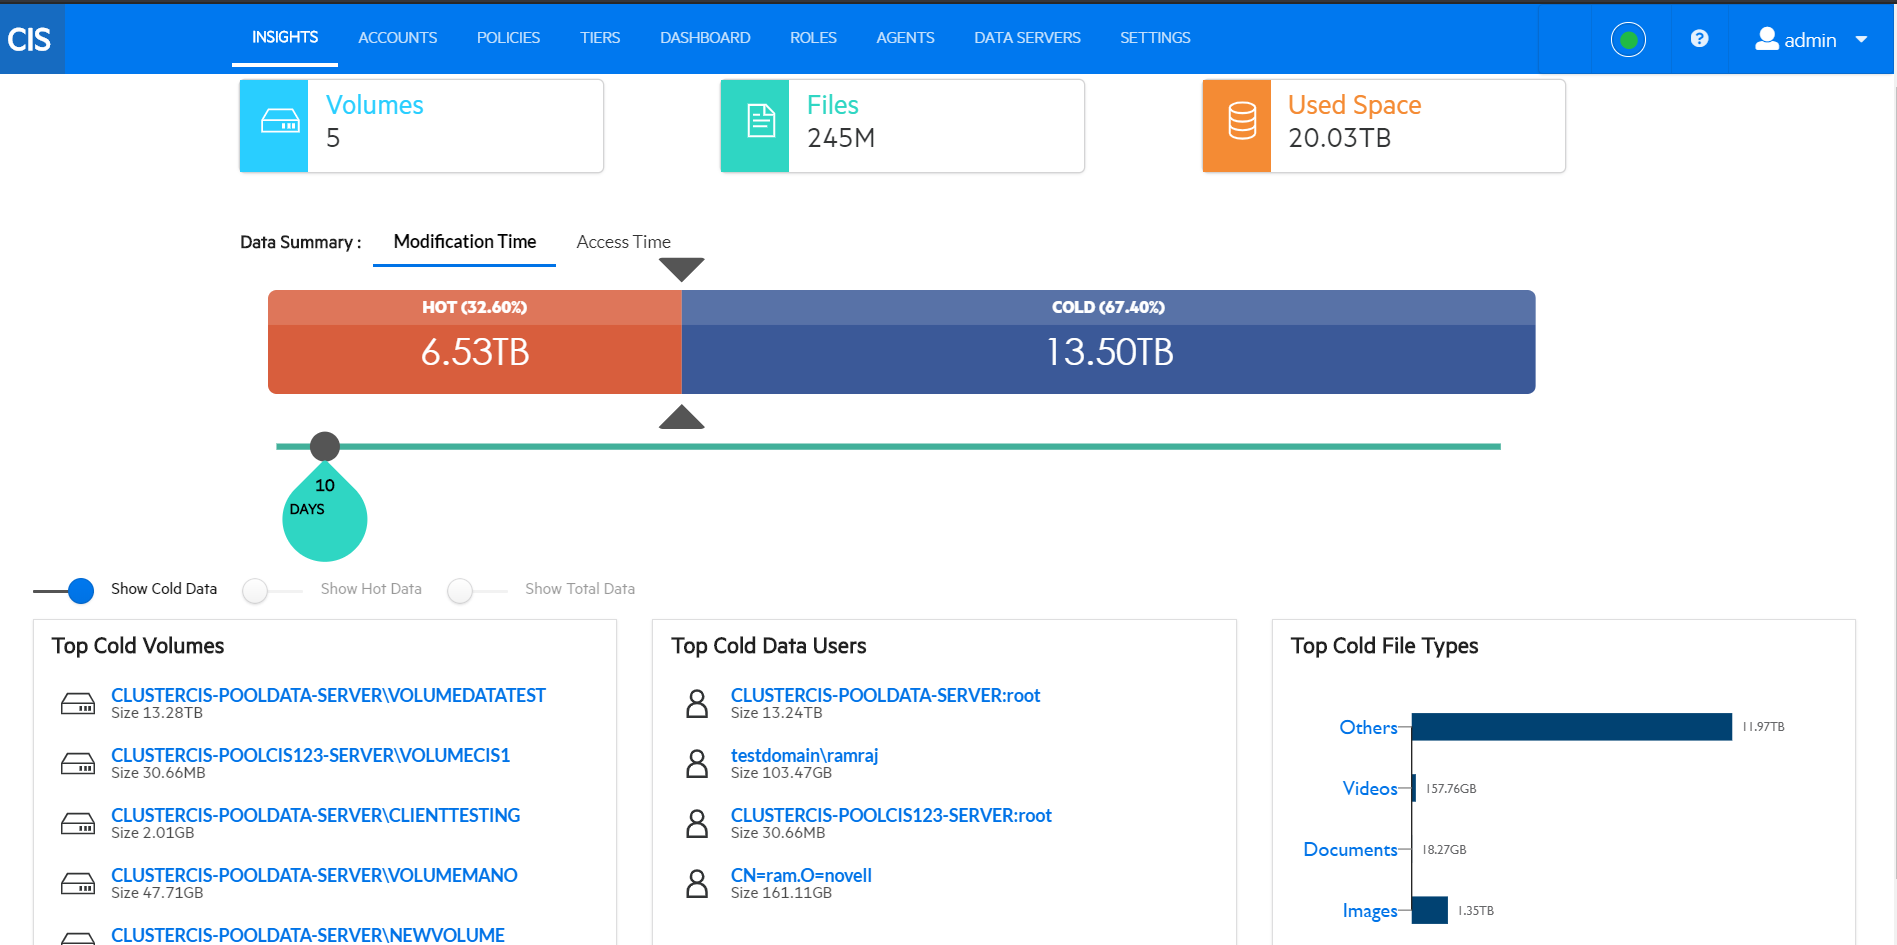Click volume icon beside VOLUMEMANO
This screenshot has width=1897, height=945.
click(x=78, y=884)
